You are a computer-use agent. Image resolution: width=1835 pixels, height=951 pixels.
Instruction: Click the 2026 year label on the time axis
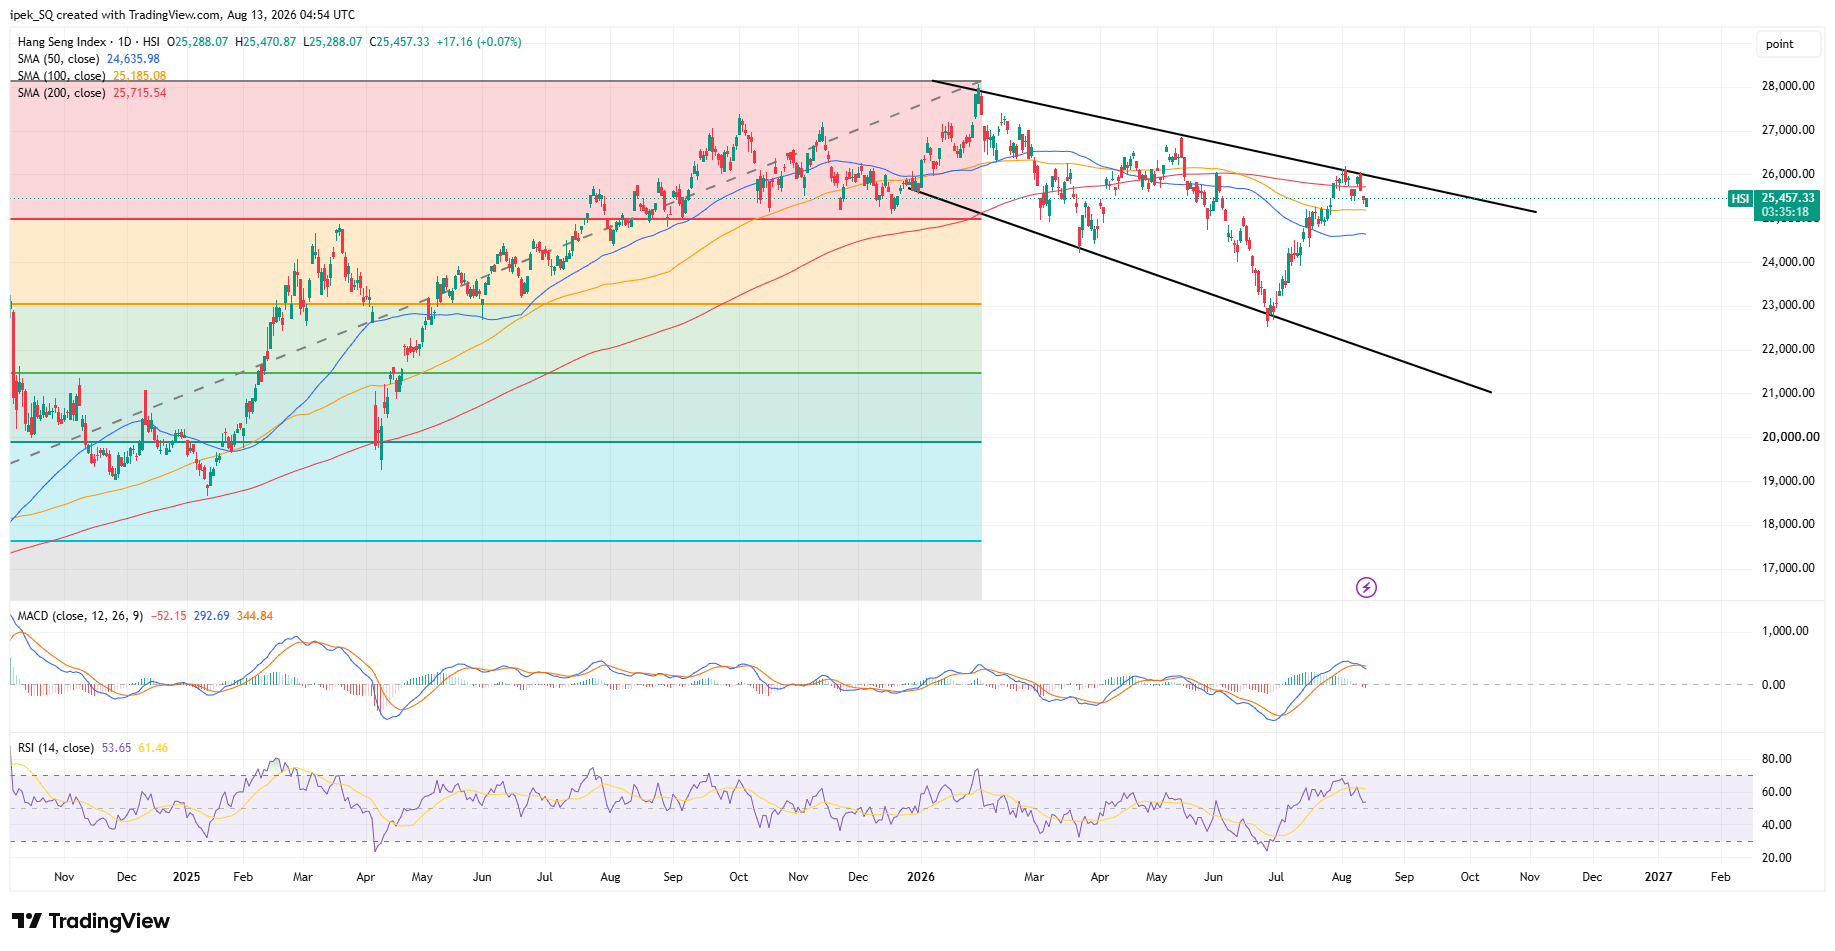(x=921, y=877)
